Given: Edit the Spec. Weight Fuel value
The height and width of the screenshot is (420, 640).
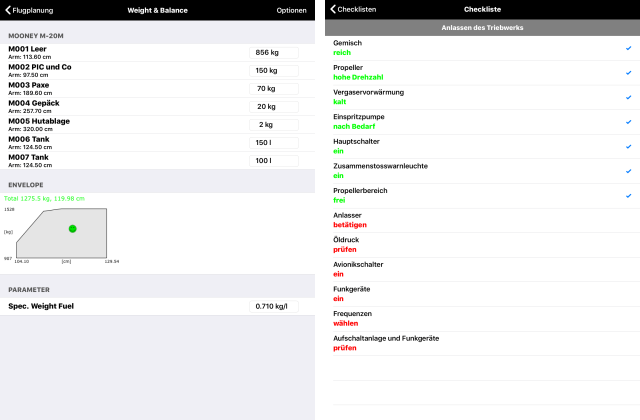Looking at the screenshot, I should coord(273,306).
